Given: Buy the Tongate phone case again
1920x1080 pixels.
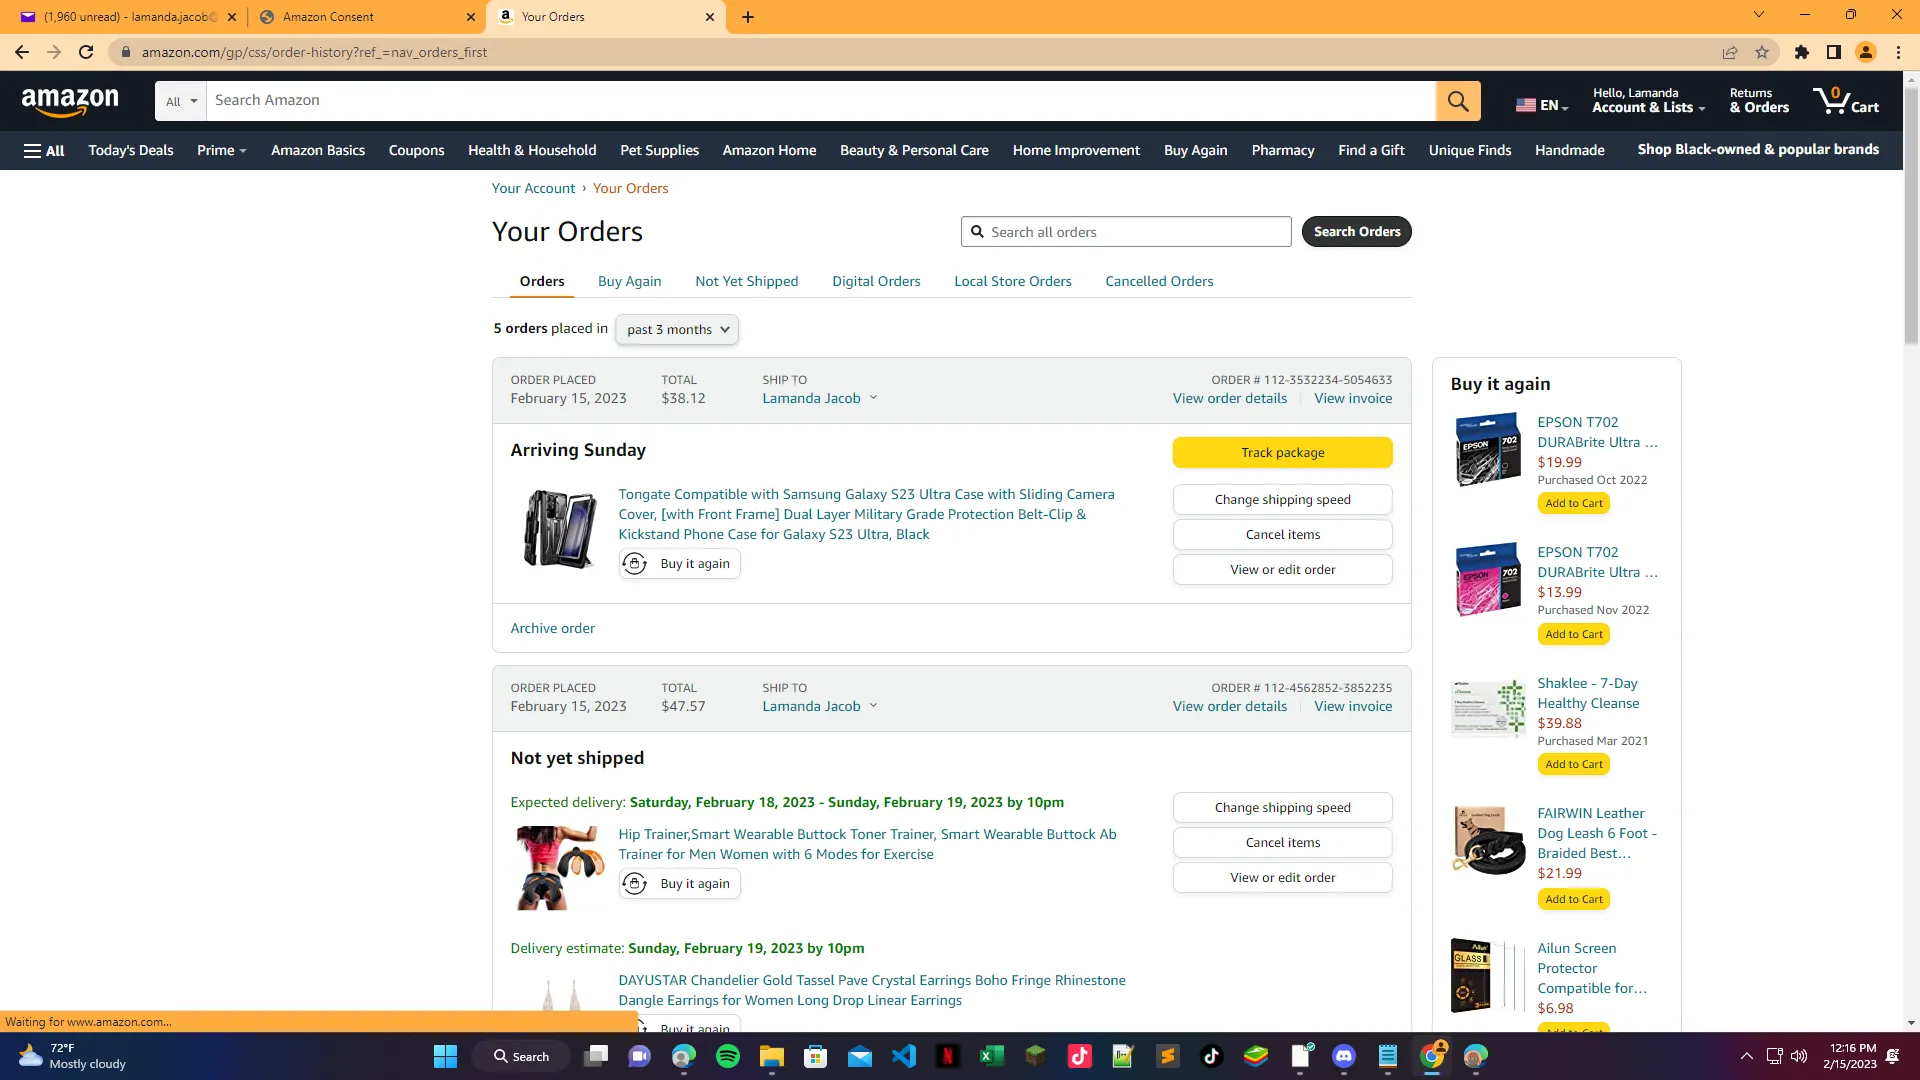Looking at the screenshot, I should (679, 564).
